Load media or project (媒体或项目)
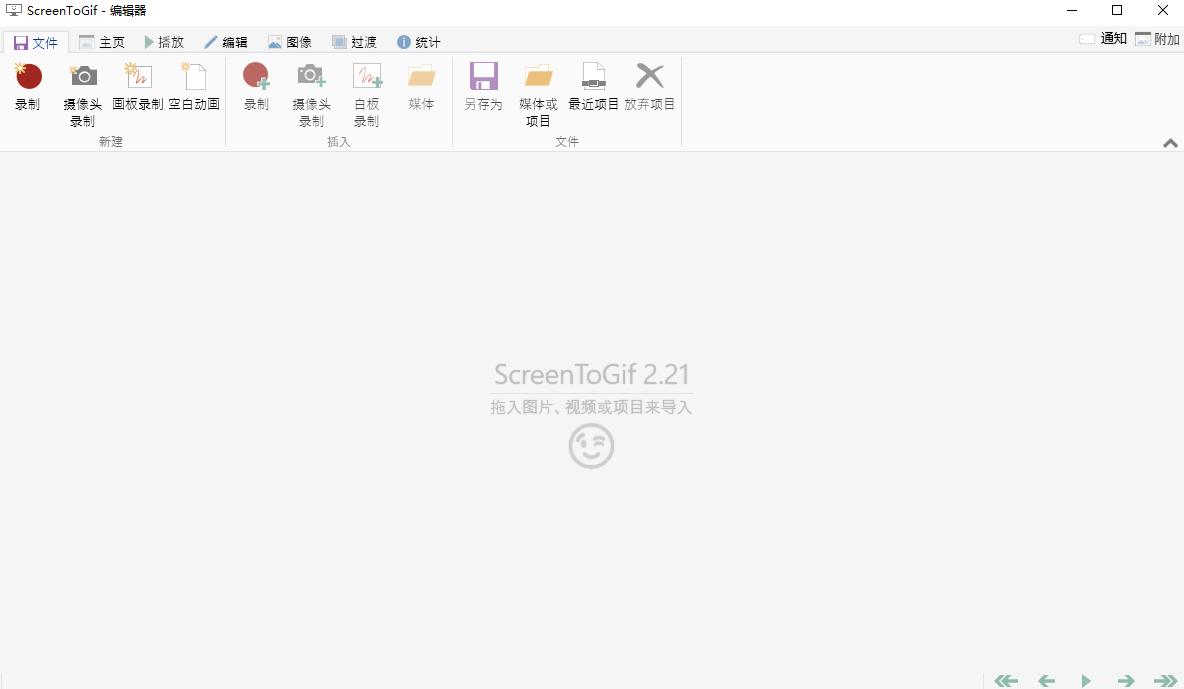 tap(538, 94)
